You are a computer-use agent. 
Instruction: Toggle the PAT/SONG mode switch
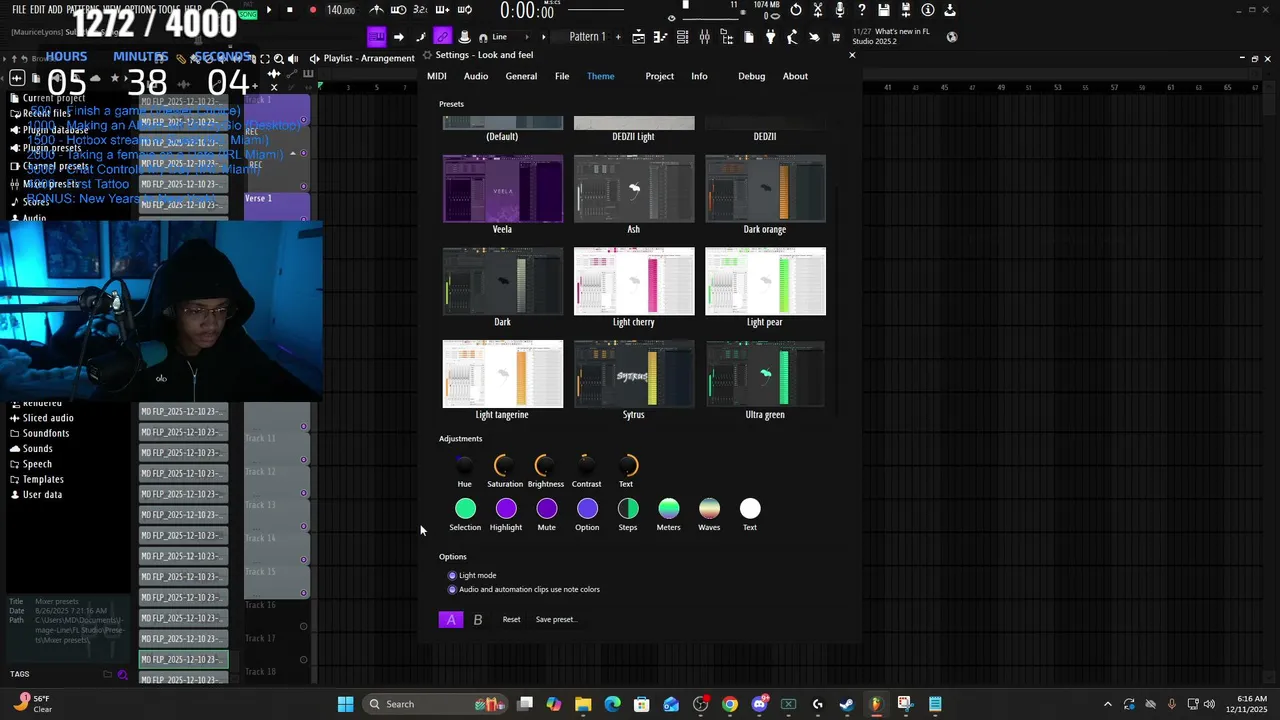248,10
